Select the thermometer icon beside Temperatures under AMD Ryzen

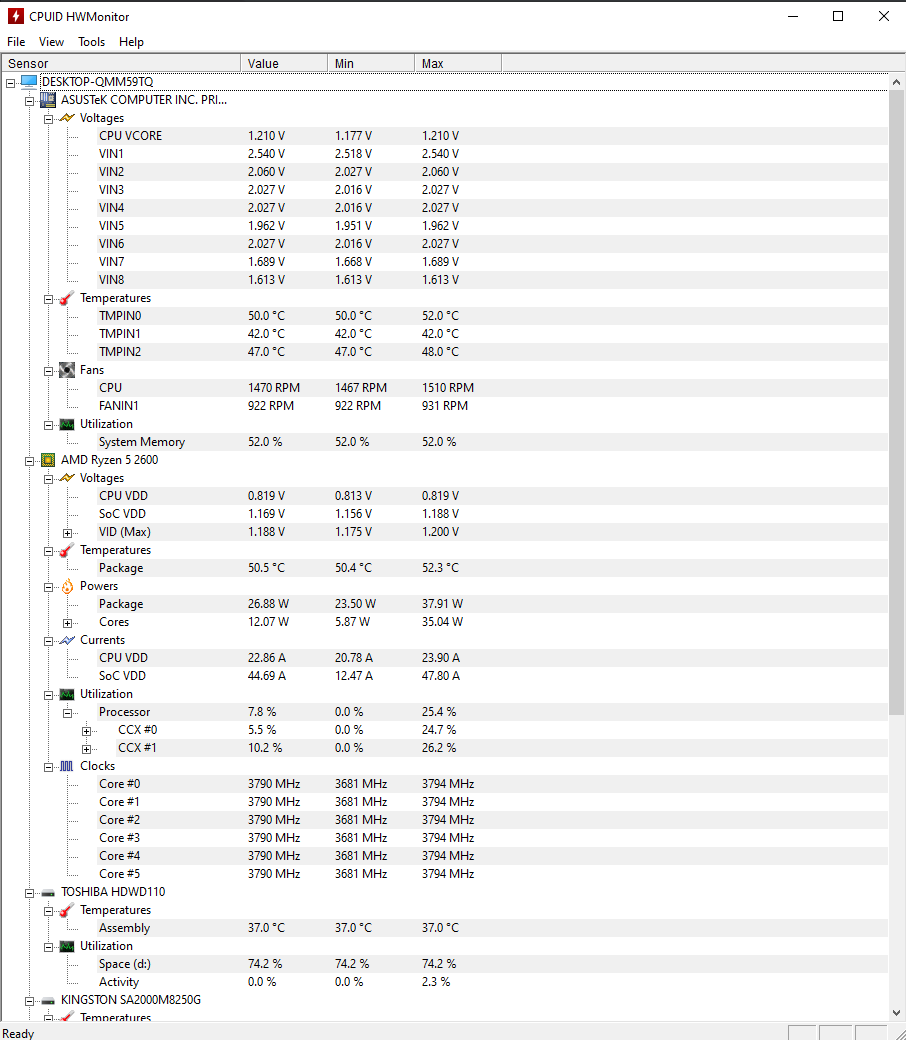65,549
